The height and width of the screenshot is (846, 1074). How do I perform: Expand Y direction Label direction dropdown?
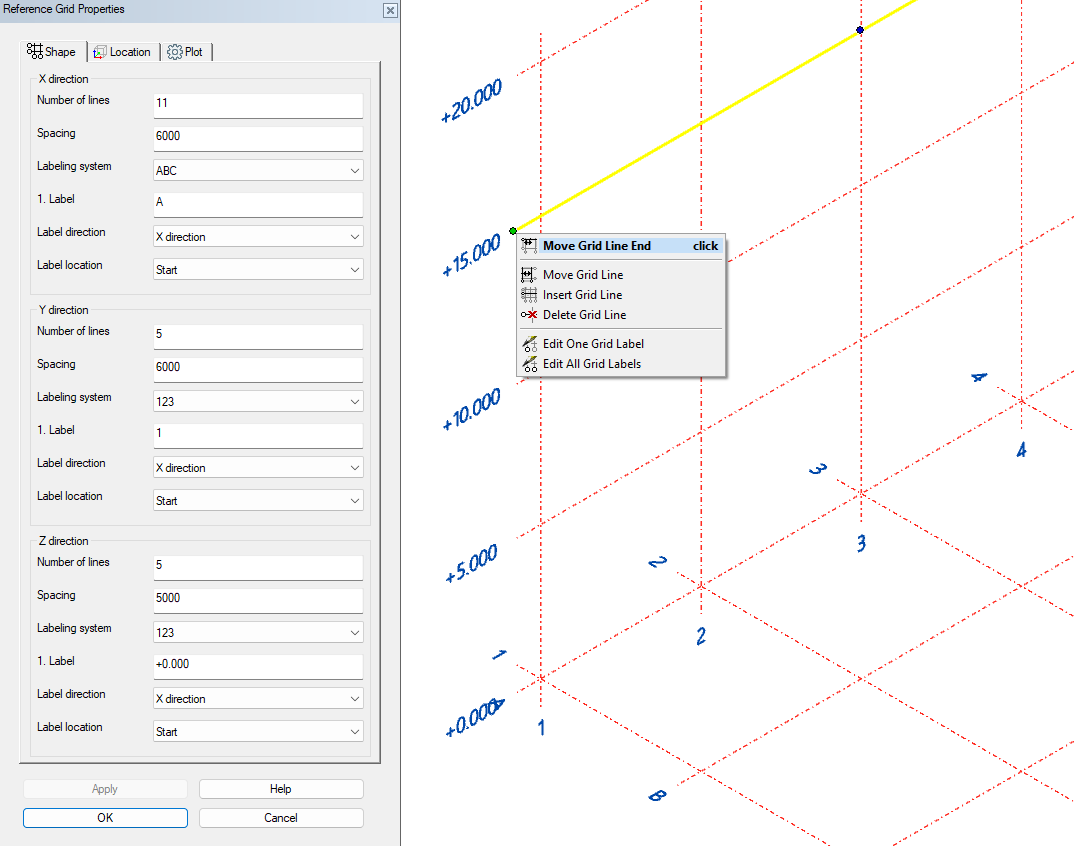coord(258,468)
